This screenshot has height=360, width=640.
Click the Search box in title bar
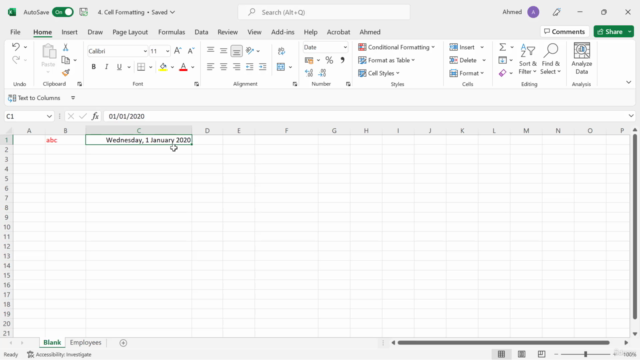click(324, 12)
